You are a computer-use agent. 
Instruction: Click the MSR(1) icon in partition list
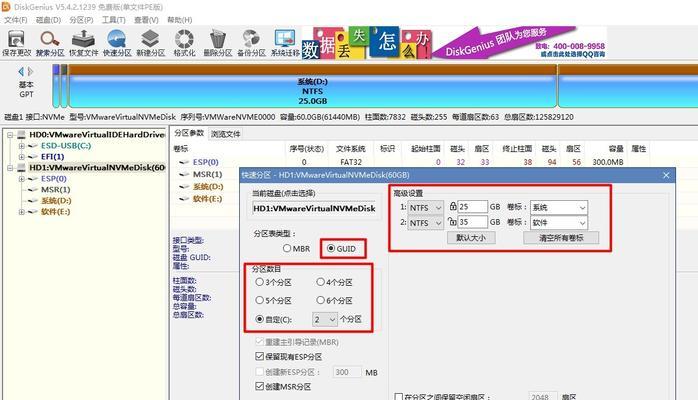point(184,174)
